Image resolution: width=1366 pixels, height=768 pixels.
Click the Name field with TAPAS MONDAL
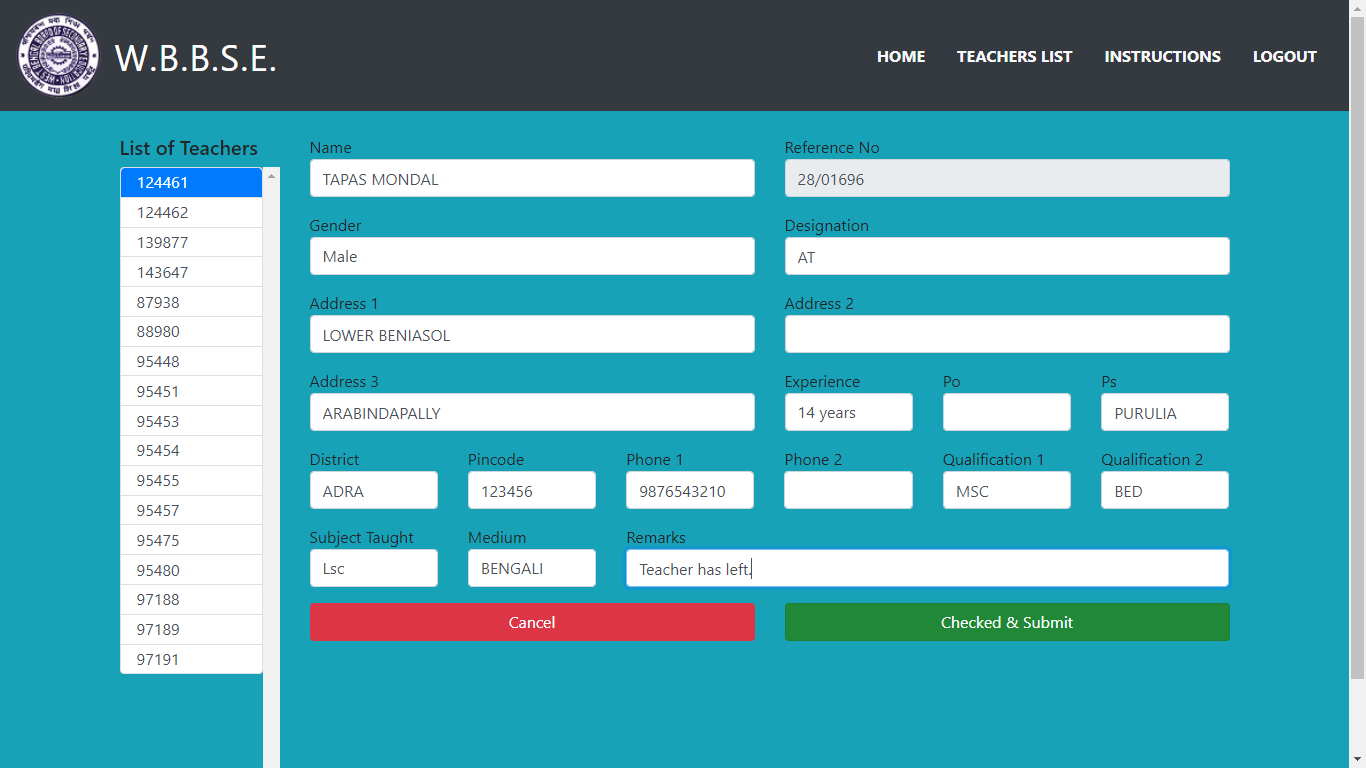pos(531,179)
